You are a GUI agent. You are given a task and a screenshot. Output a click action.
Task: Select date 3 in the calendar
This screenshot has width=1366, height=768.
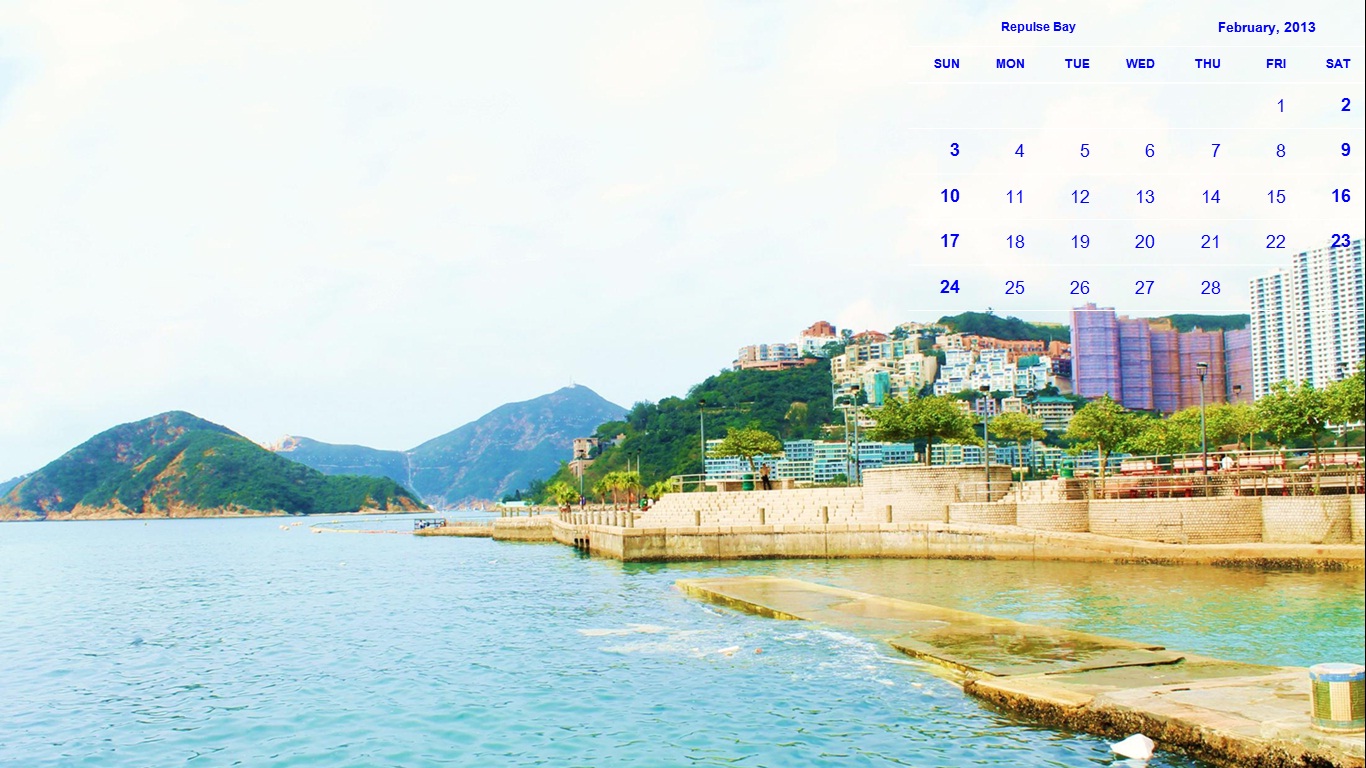[954, 150]
